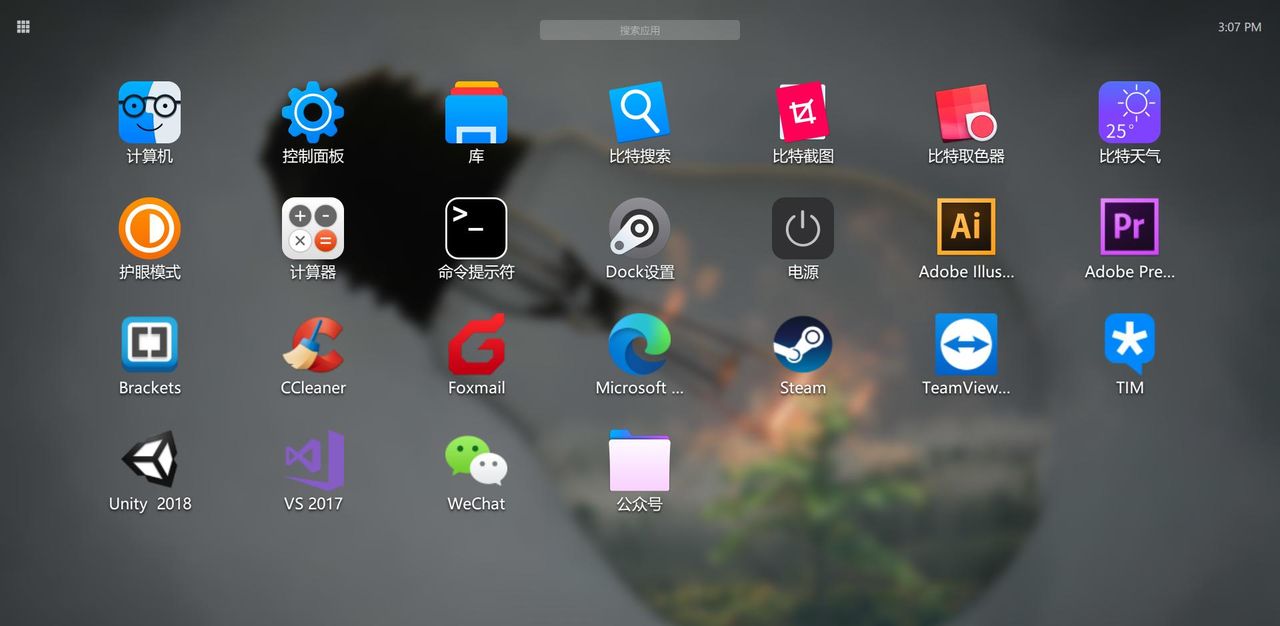This screenshot has height=626, width=1280.
Task: Open the WeChat icon
Action: click(x=476, y=460)
